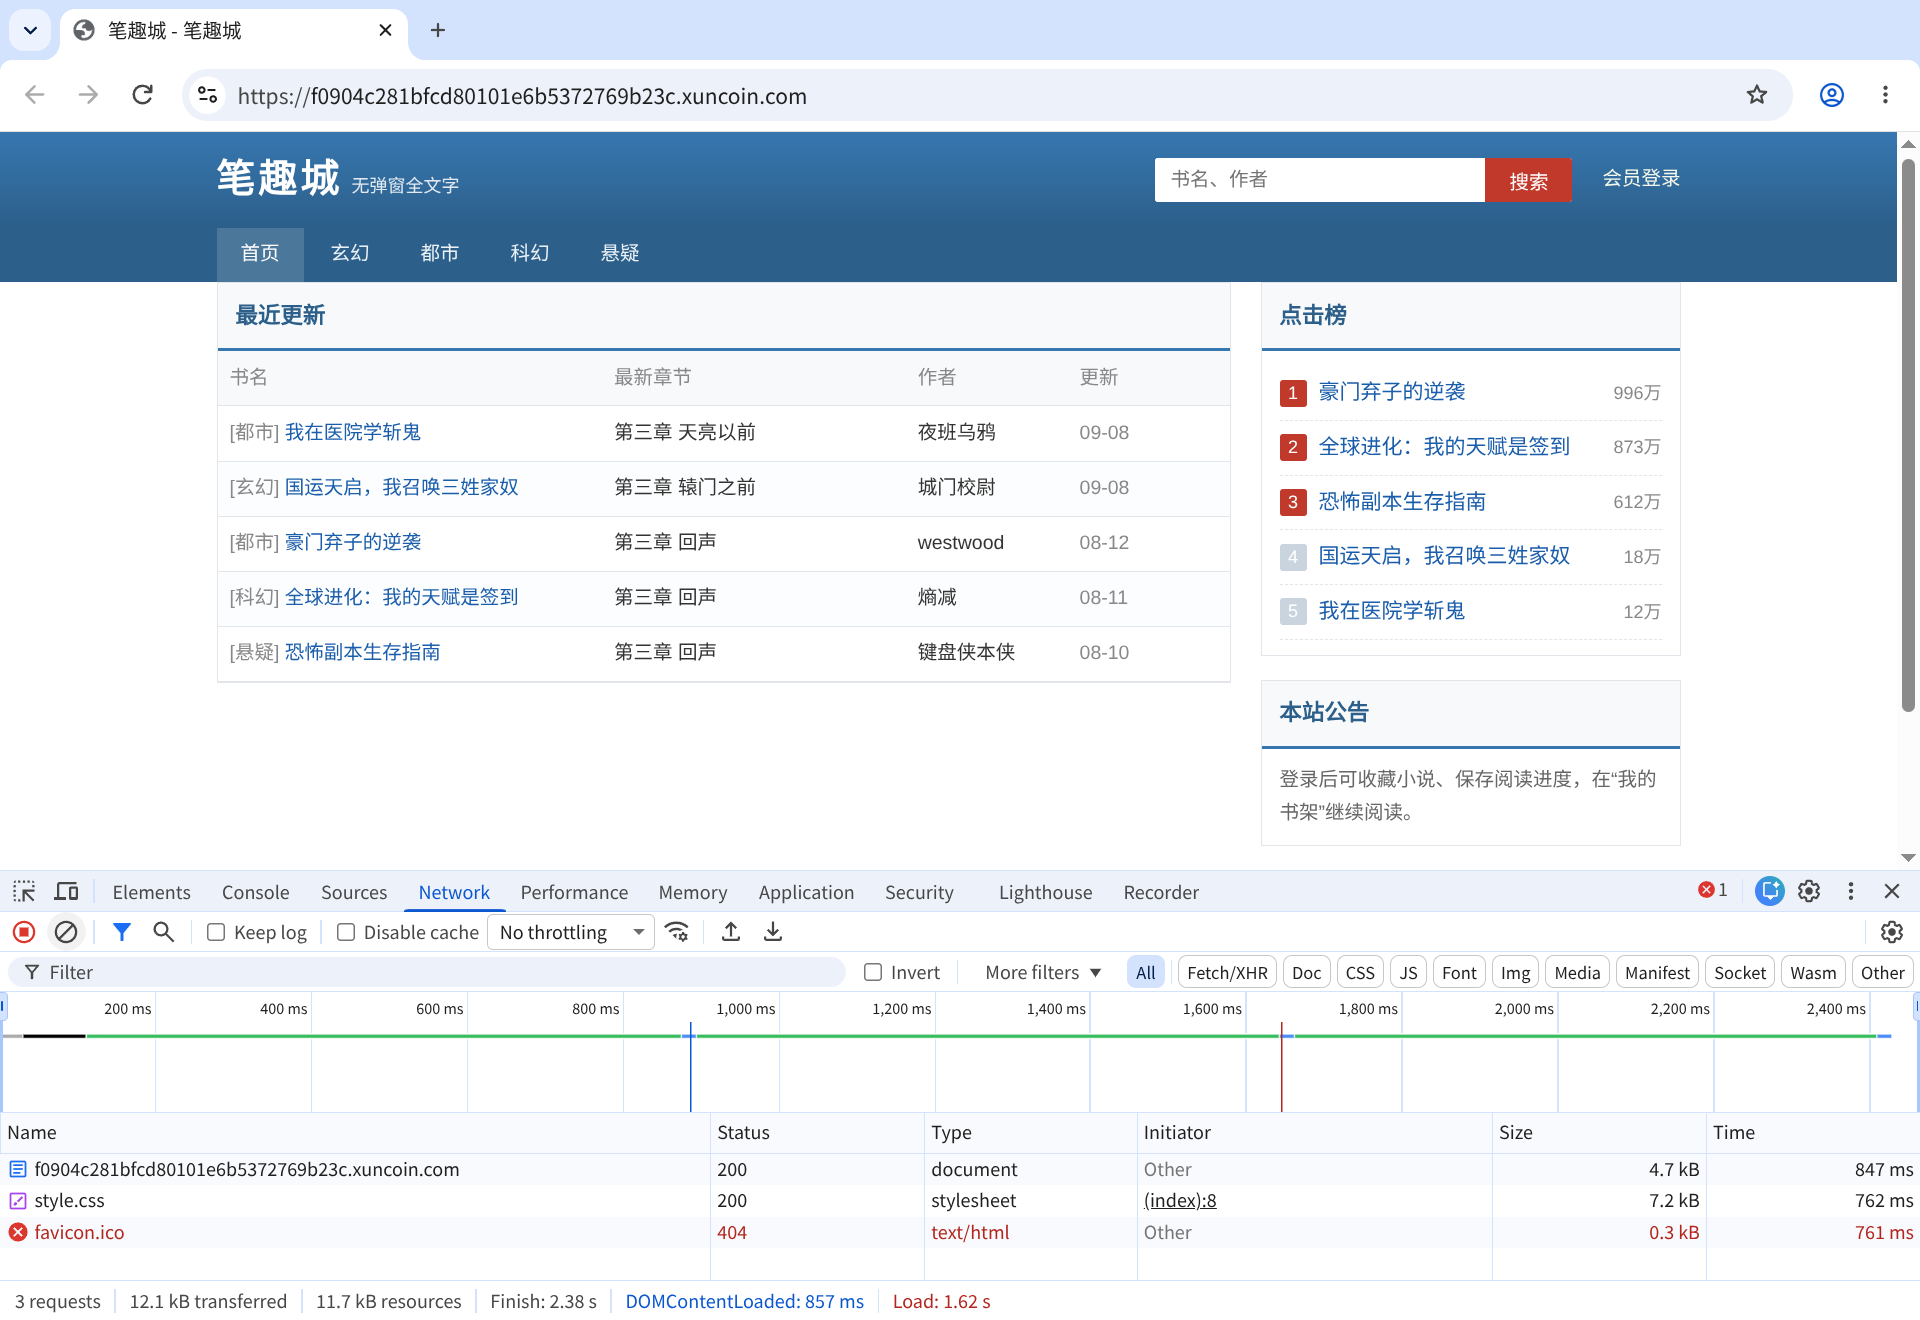
Task: Toggle the CSS request type filter
Action: (x=1360, y=972)
